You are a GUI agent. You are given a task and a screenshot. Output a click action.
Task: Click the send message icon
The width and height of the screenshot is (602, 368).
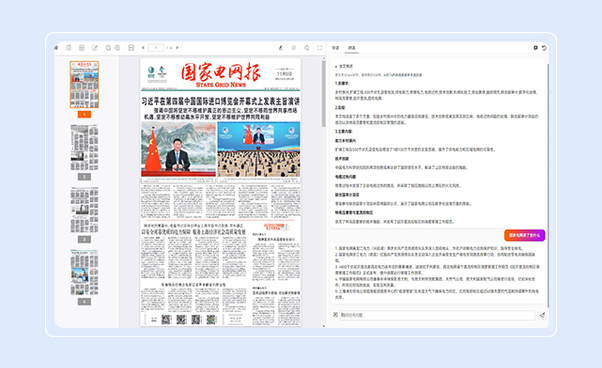[542, 315]
